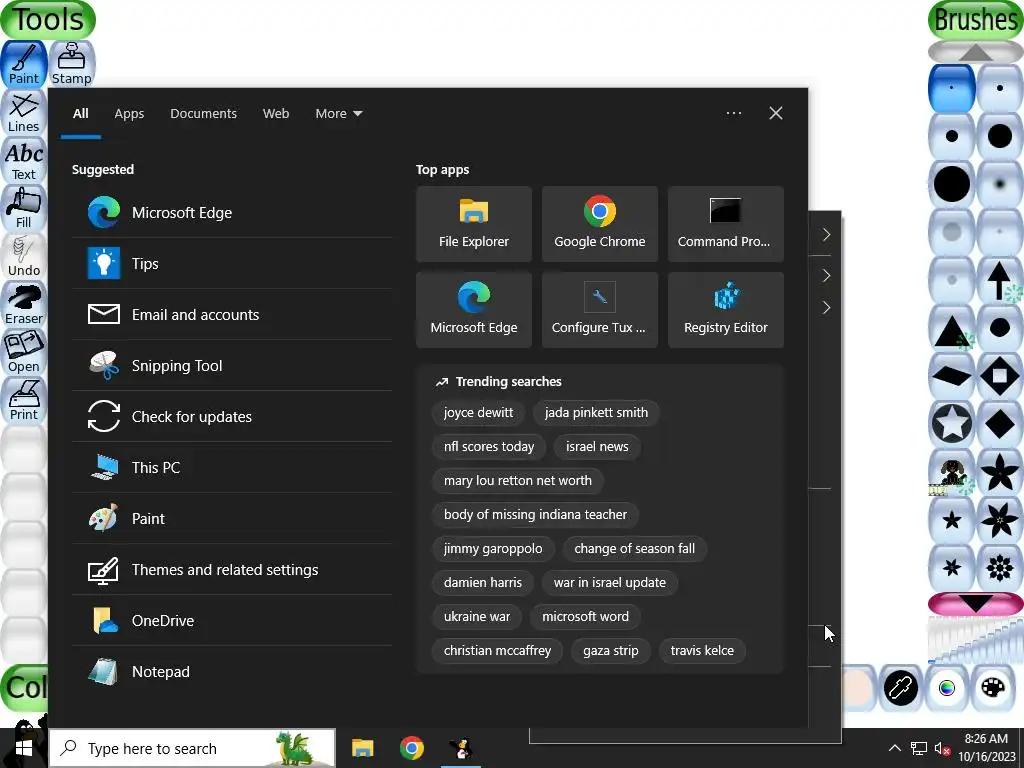Open a saved drawing with Open tool

(24, 353)
